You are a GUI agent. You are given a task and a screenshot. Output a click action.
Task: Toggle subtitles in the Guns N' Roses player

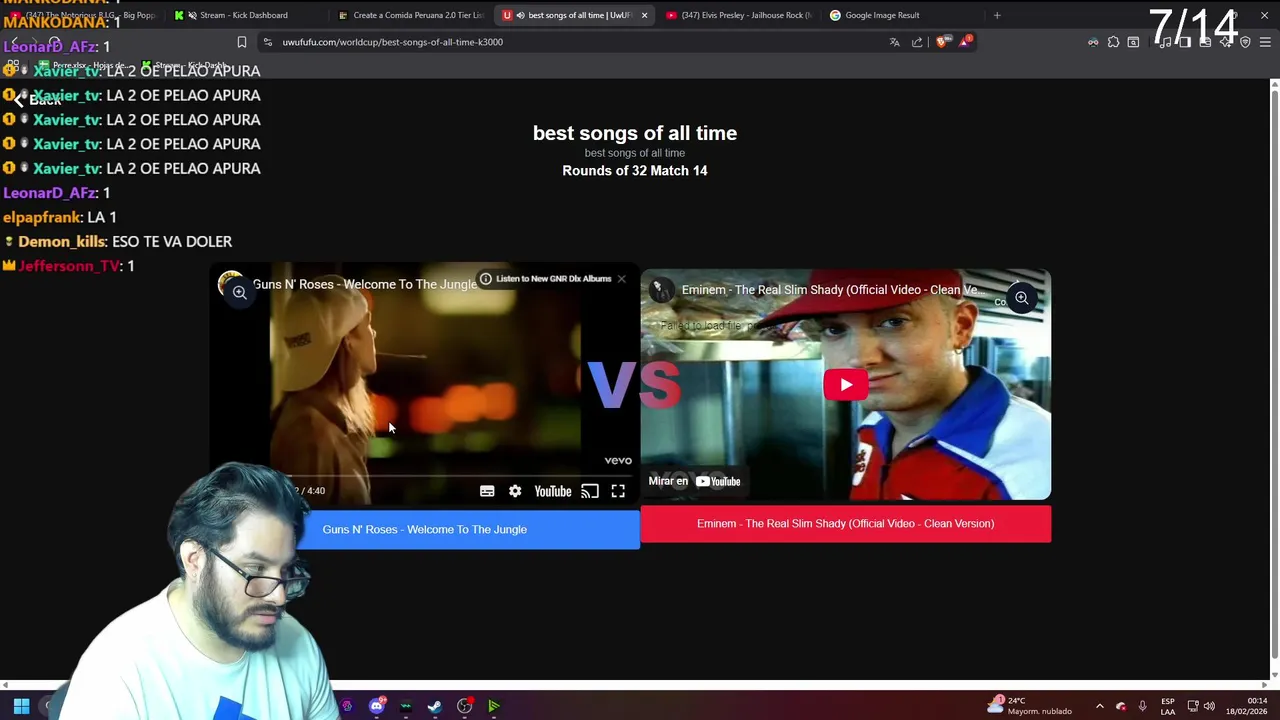coord(487,491)
